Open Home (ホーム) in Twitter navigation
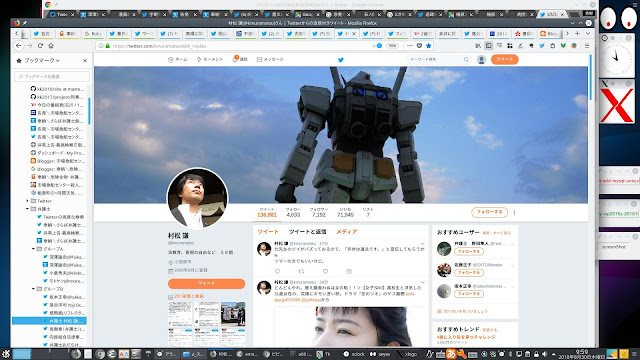 pos(178,60)
